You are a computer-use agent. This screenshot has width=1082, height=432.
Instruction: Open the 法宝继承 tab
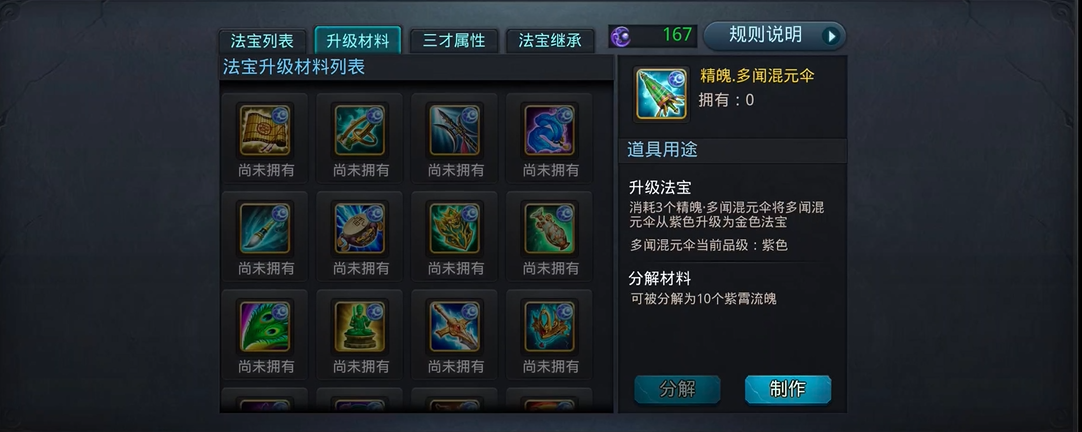(x=550, y=41)
